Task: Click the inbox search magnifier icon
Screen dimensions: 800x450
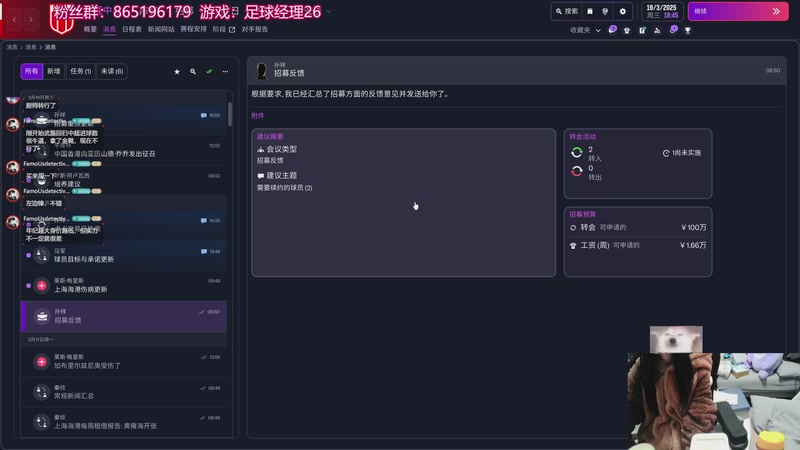Action: point(193,71)
